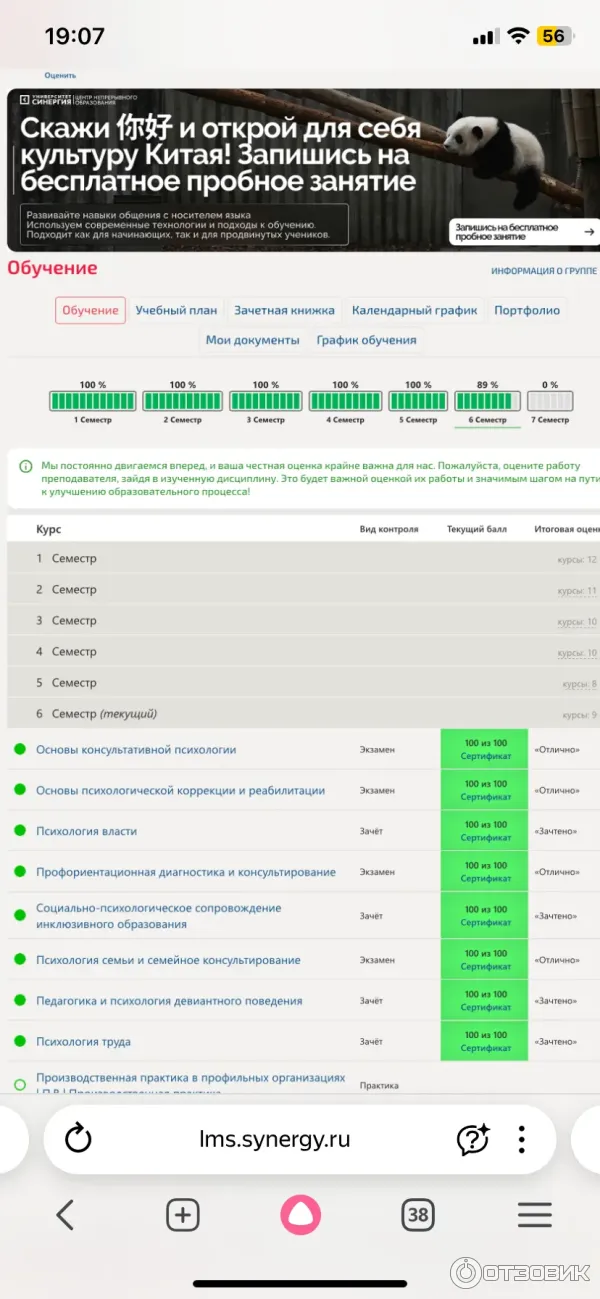Open the Основы консультативной психологии course
The height and width of the screenshot is (1299, 600).
coord(136,749)
